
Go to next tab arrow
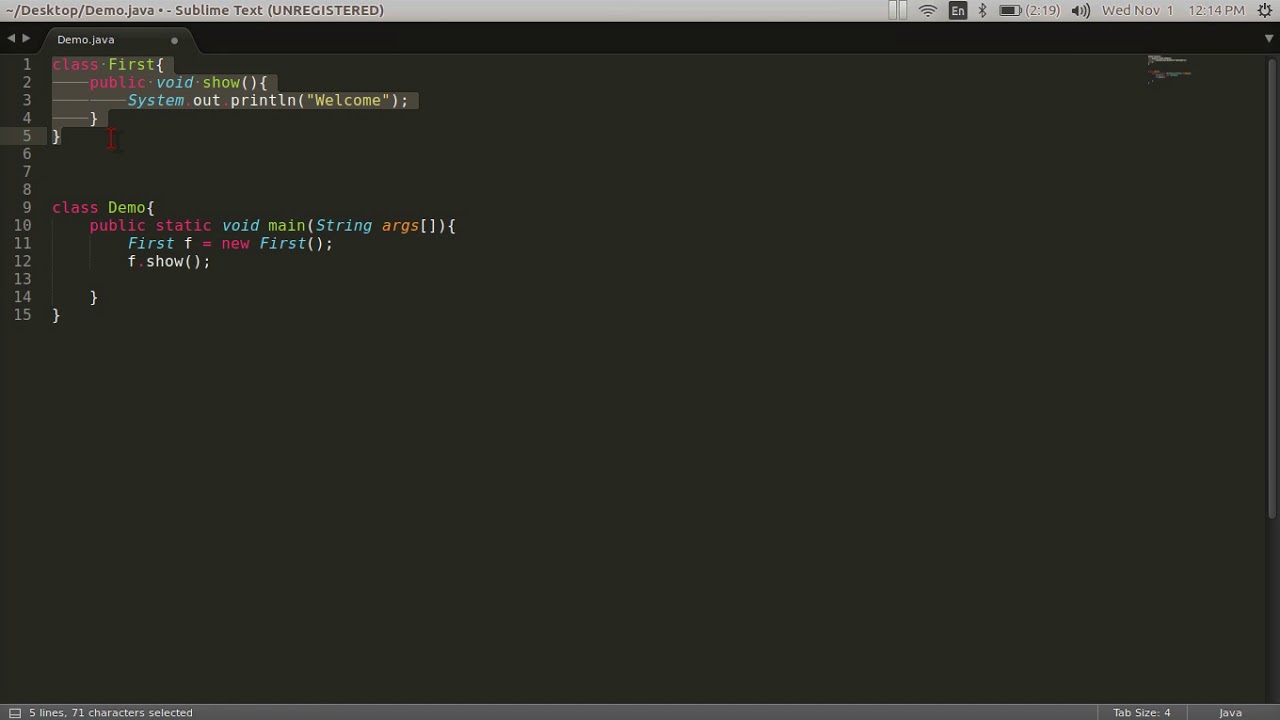coord(26,39)
